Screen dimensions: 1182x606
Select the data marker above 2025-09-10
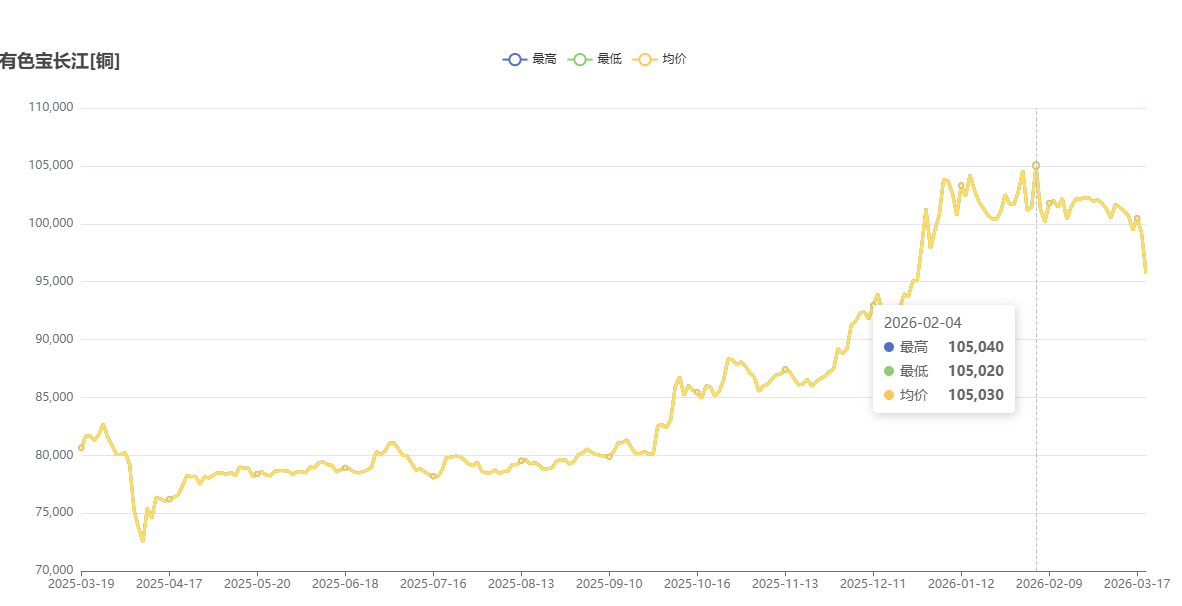coord(609,456)
